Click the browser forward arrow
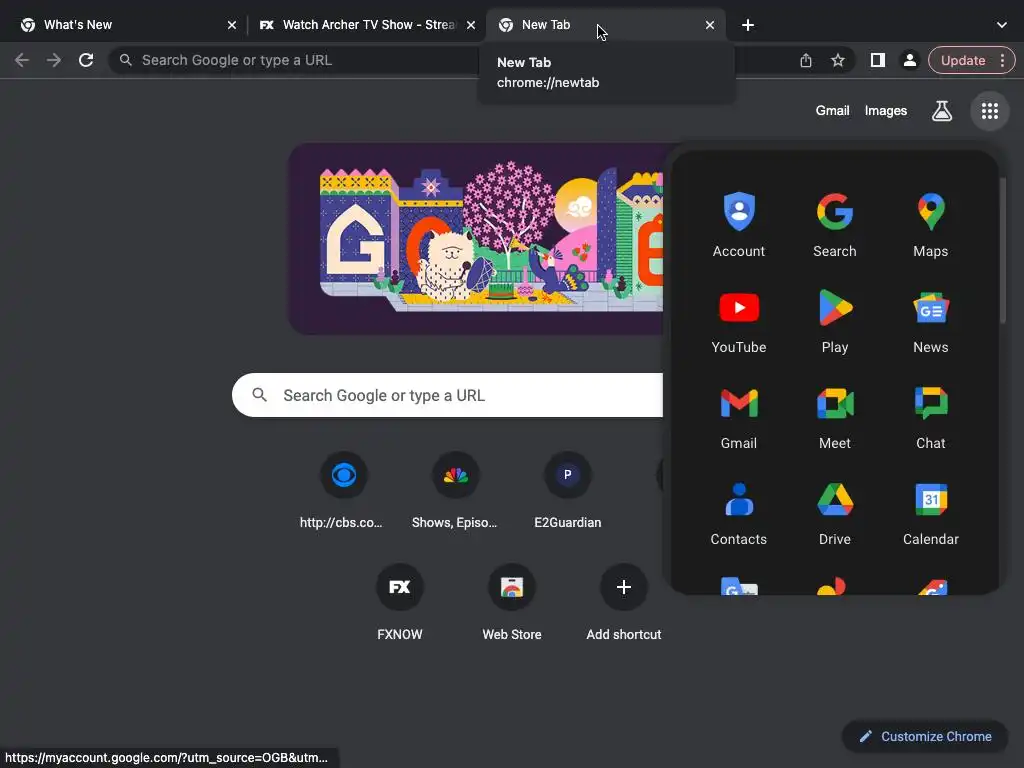Viewport: 1024px width, 768px height. point(54,60)
